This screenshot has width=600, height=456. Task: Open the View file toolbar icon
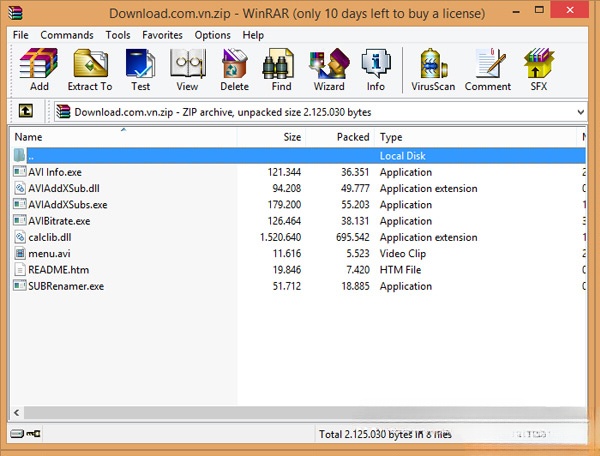pyautogui.click(x=187, y=63)
